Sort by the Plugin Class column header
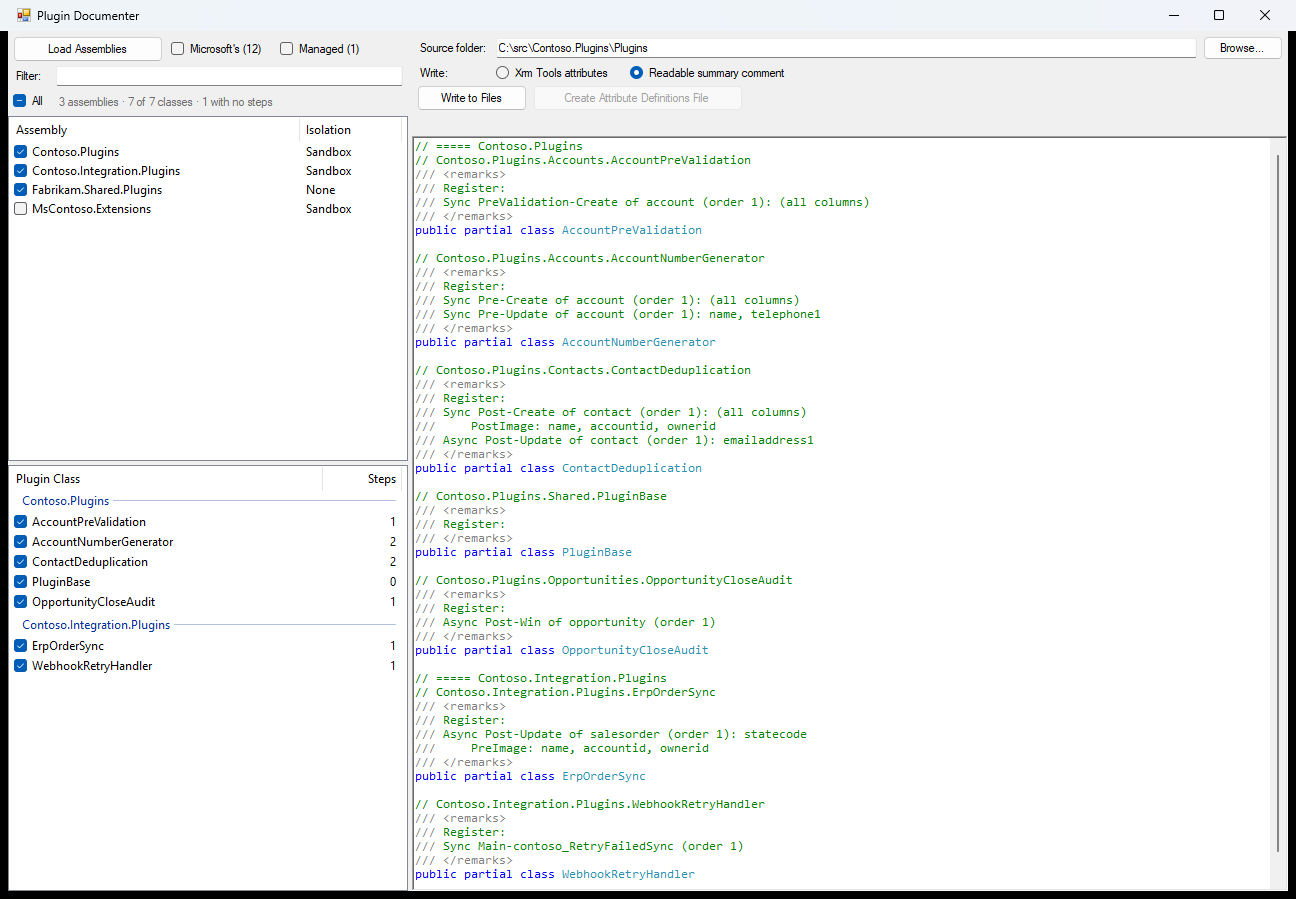Image resolution: width=1296 pixels, height=899 pixels. 166,479
